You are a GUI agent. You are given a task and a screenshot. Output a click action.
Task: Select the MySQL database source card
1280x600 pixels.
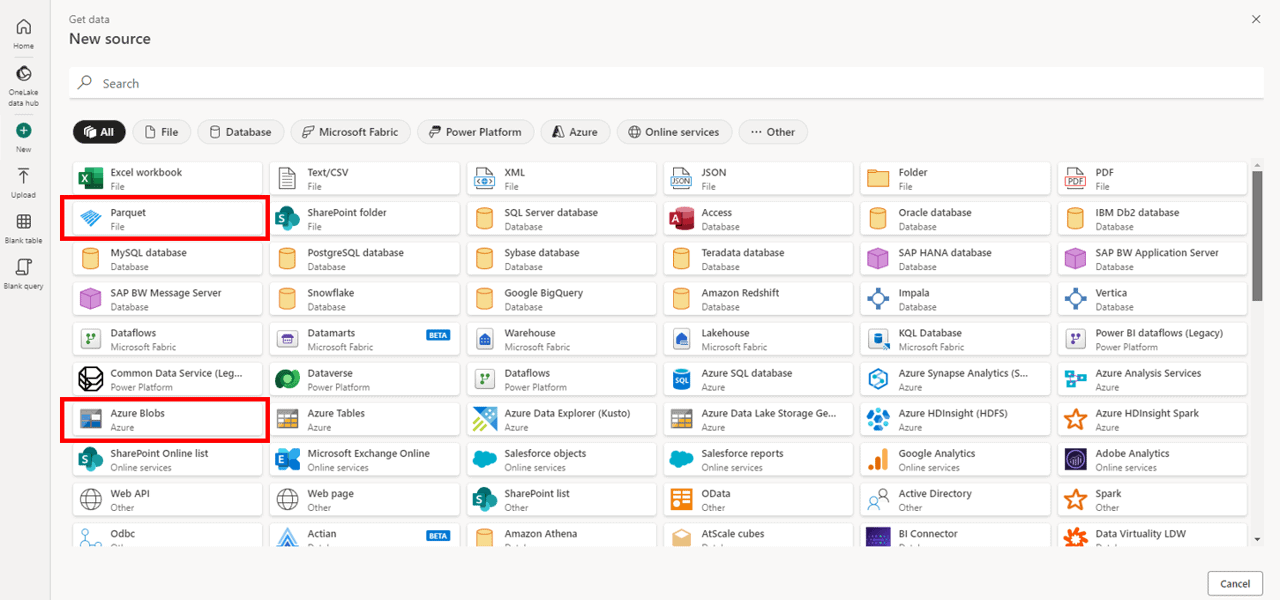167,259
